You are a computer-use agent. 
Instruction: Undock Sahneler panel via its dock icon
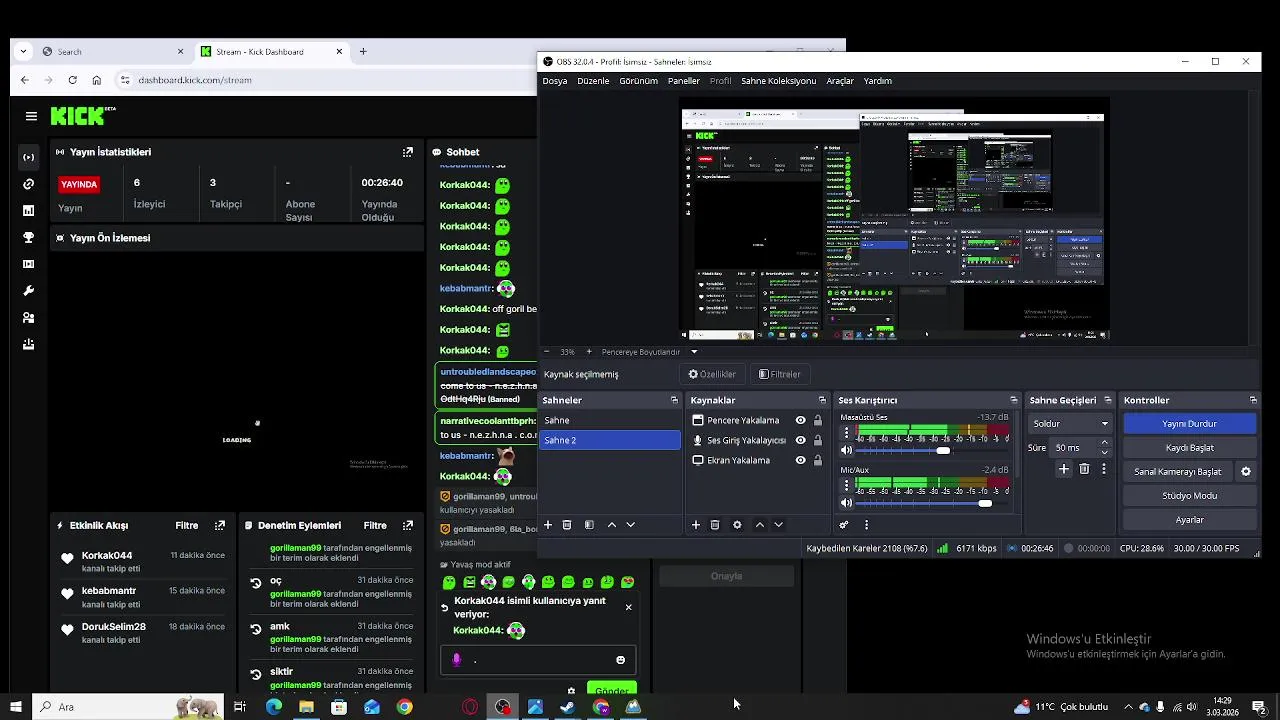click(x=674, y=400)
